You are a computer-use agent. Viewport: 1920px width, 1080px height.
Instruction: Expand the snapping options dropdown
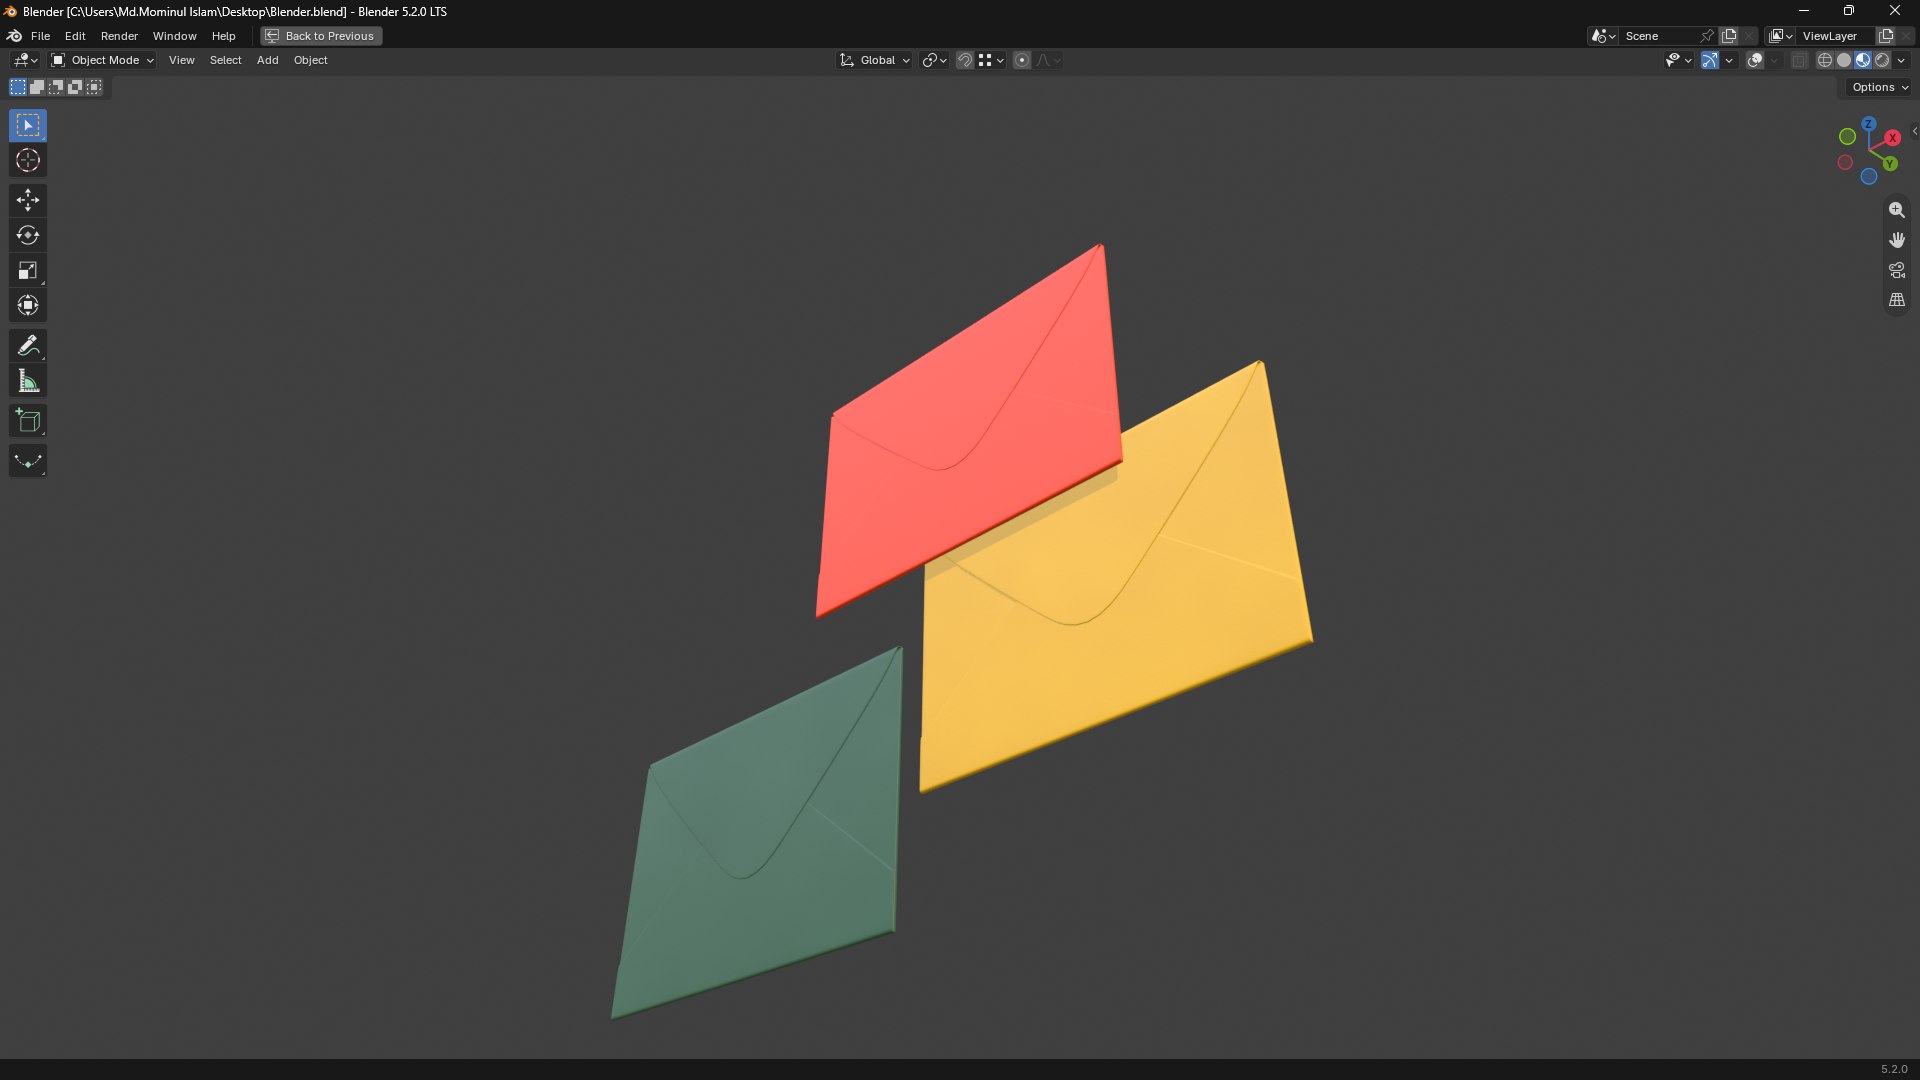coord(991,61)
